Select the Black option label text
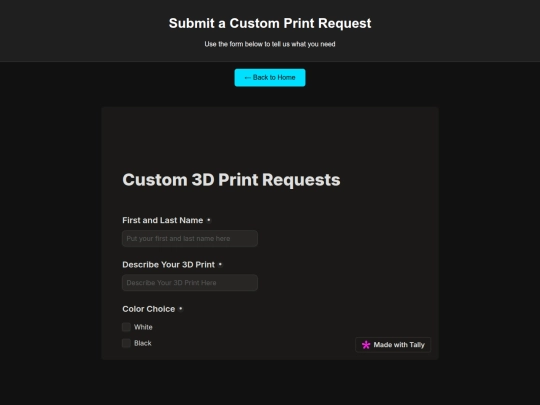Screen dimensions: 540x405 click(x=143, y=343)
